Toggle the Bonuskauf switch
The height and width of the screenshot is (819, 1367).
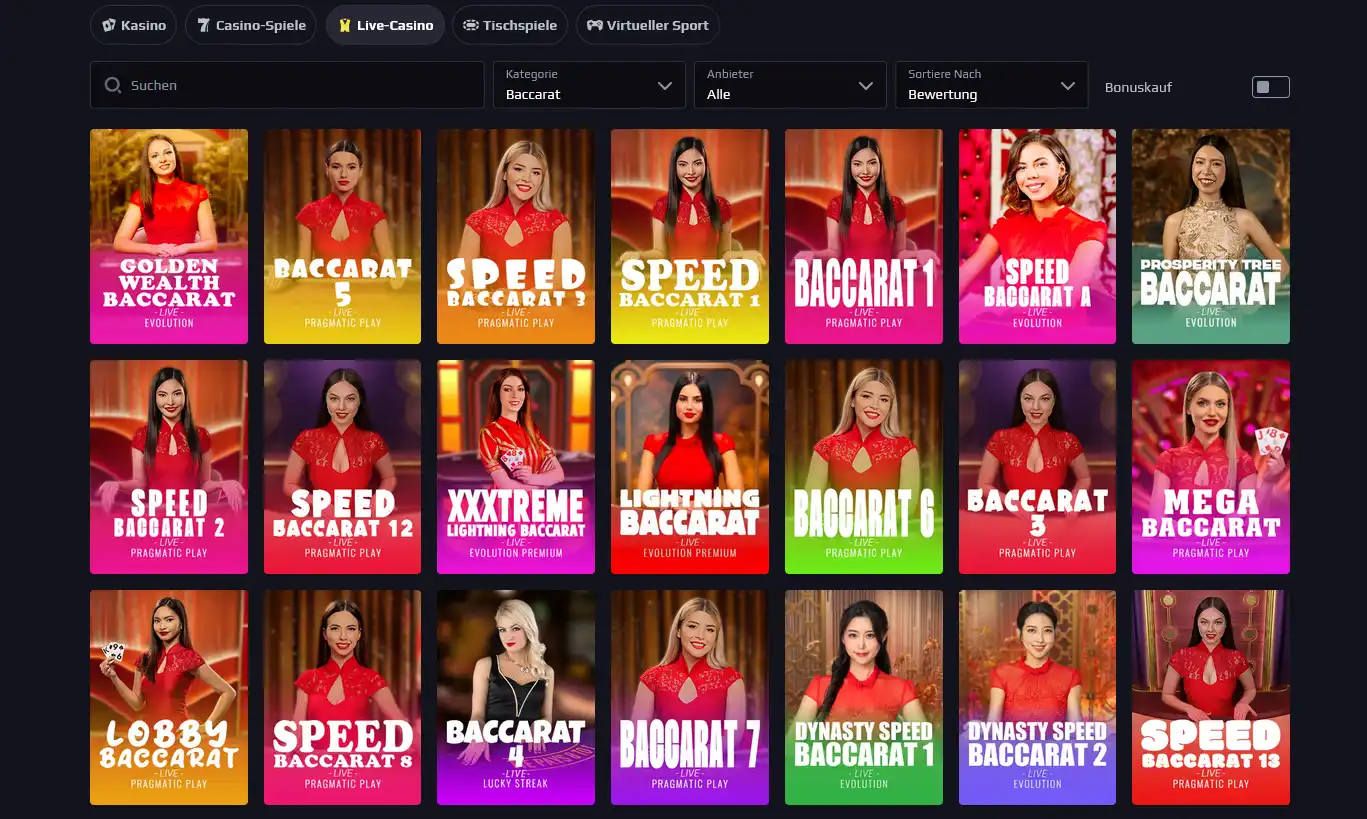1270,87
